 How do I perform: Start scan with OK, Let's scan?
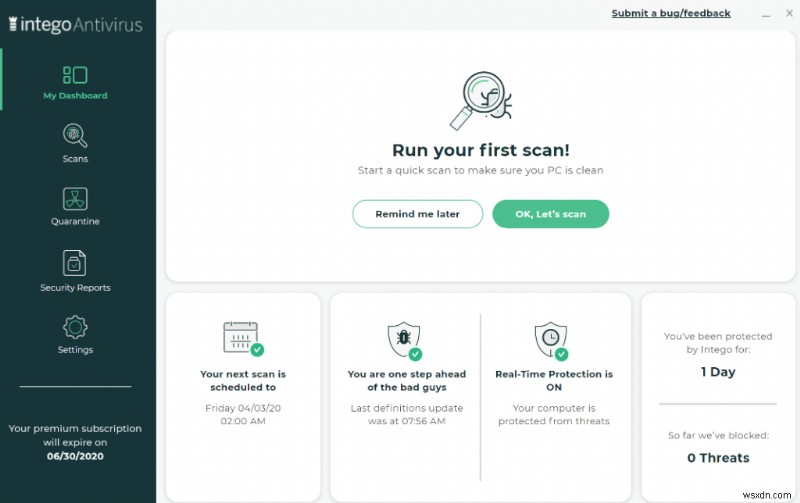pyautogui.click(x=551, y=214)
